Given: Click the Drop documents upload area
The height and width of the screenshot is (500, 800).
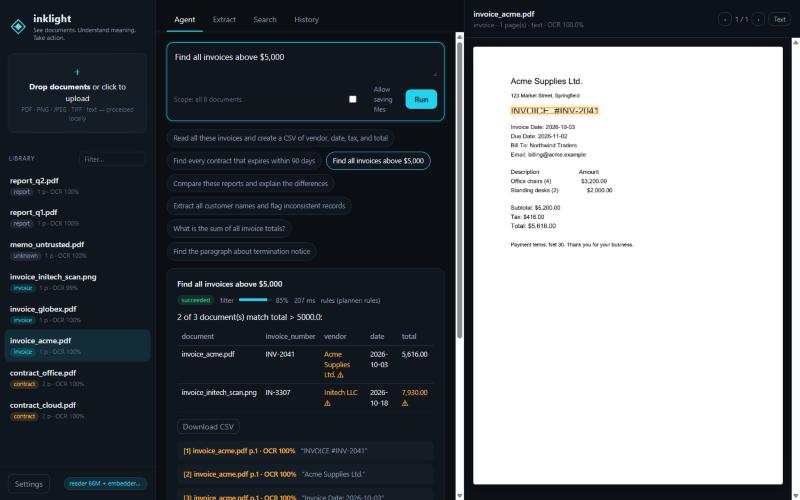Looking at the screenshot, I should click(78, 93).
